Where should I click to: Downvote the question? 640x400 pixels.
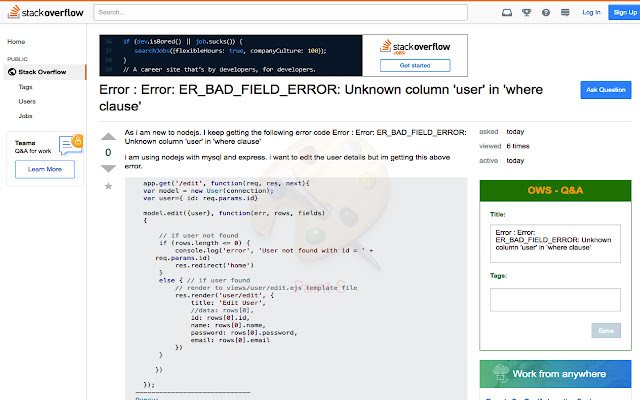point(109,167)
